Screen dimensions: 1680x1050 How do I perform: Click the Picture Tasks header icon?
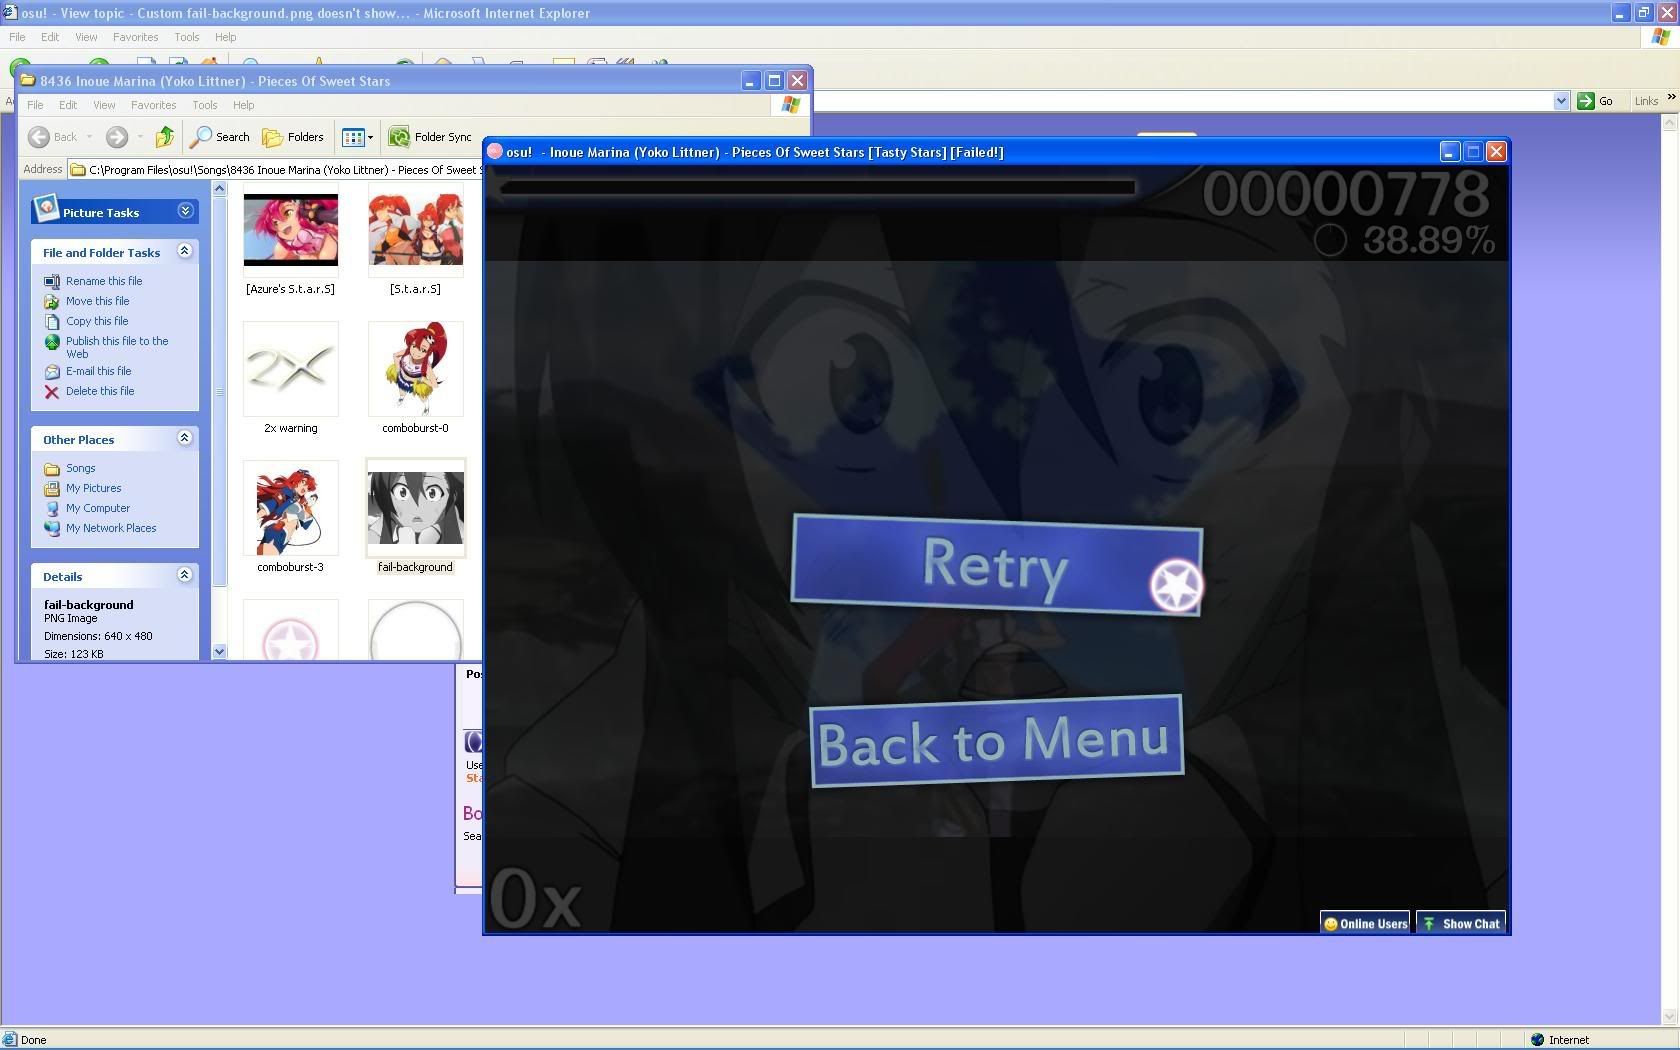click(x=46, y=208)
